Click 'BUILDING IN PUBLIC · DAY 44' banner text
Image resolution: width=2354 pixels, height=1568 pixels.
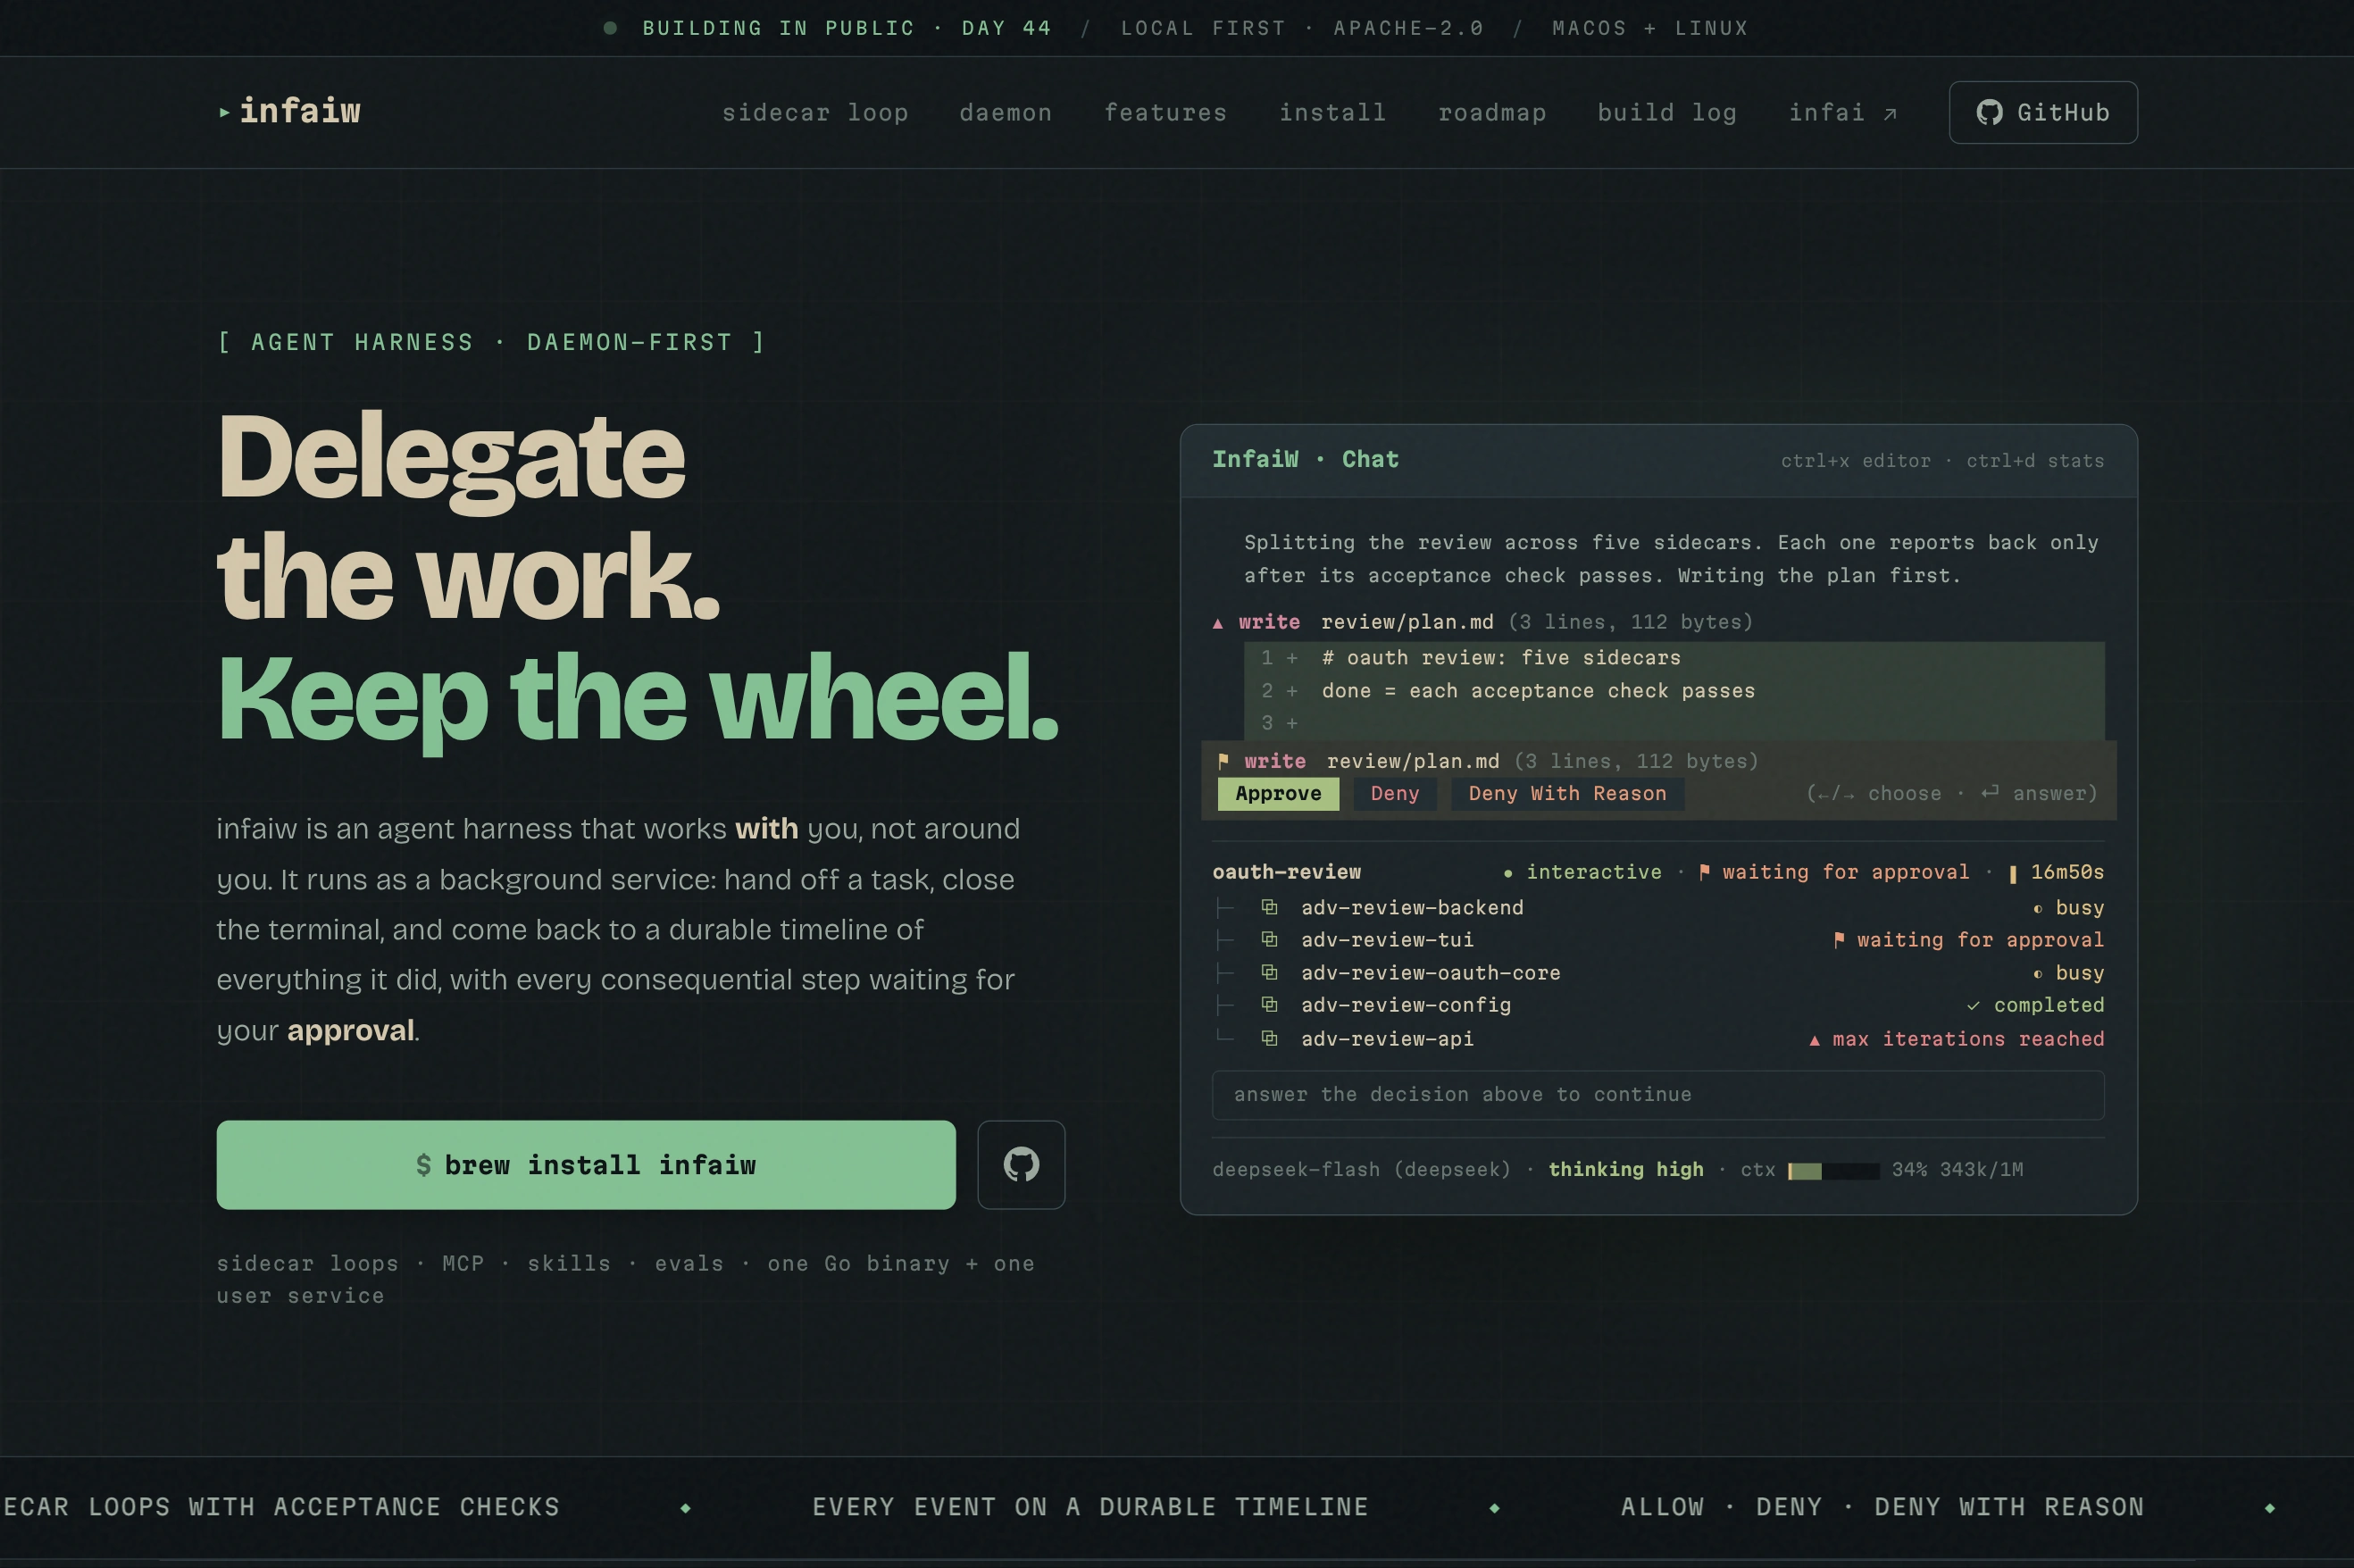pyautogui.click(x=847, y=28)
